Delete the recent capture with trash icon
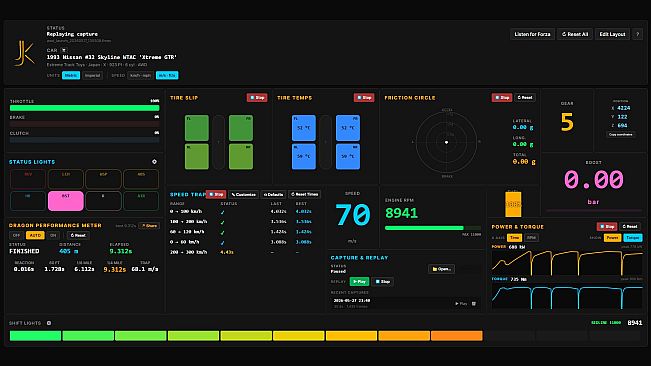The width and height of the screenshot is (651, 366). (x=474, y=304)
